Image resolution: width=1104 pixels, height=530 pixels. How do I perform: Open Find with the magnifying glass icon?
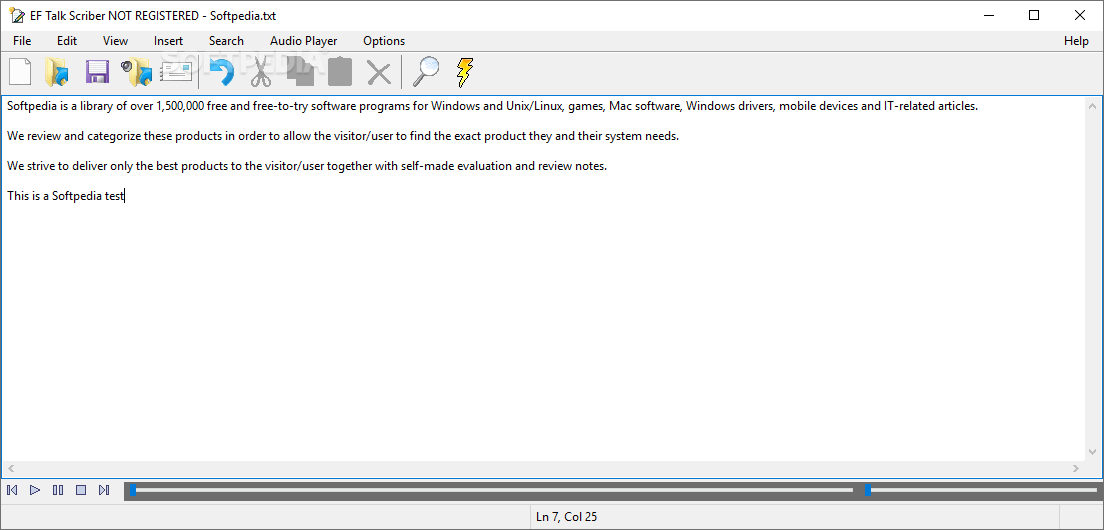425,72
